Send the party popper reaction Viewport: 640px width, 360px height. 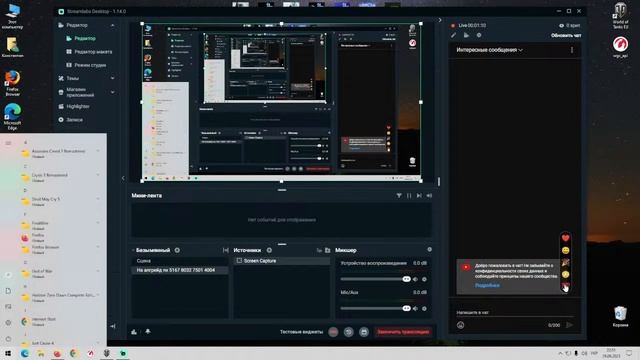[565, 262]
